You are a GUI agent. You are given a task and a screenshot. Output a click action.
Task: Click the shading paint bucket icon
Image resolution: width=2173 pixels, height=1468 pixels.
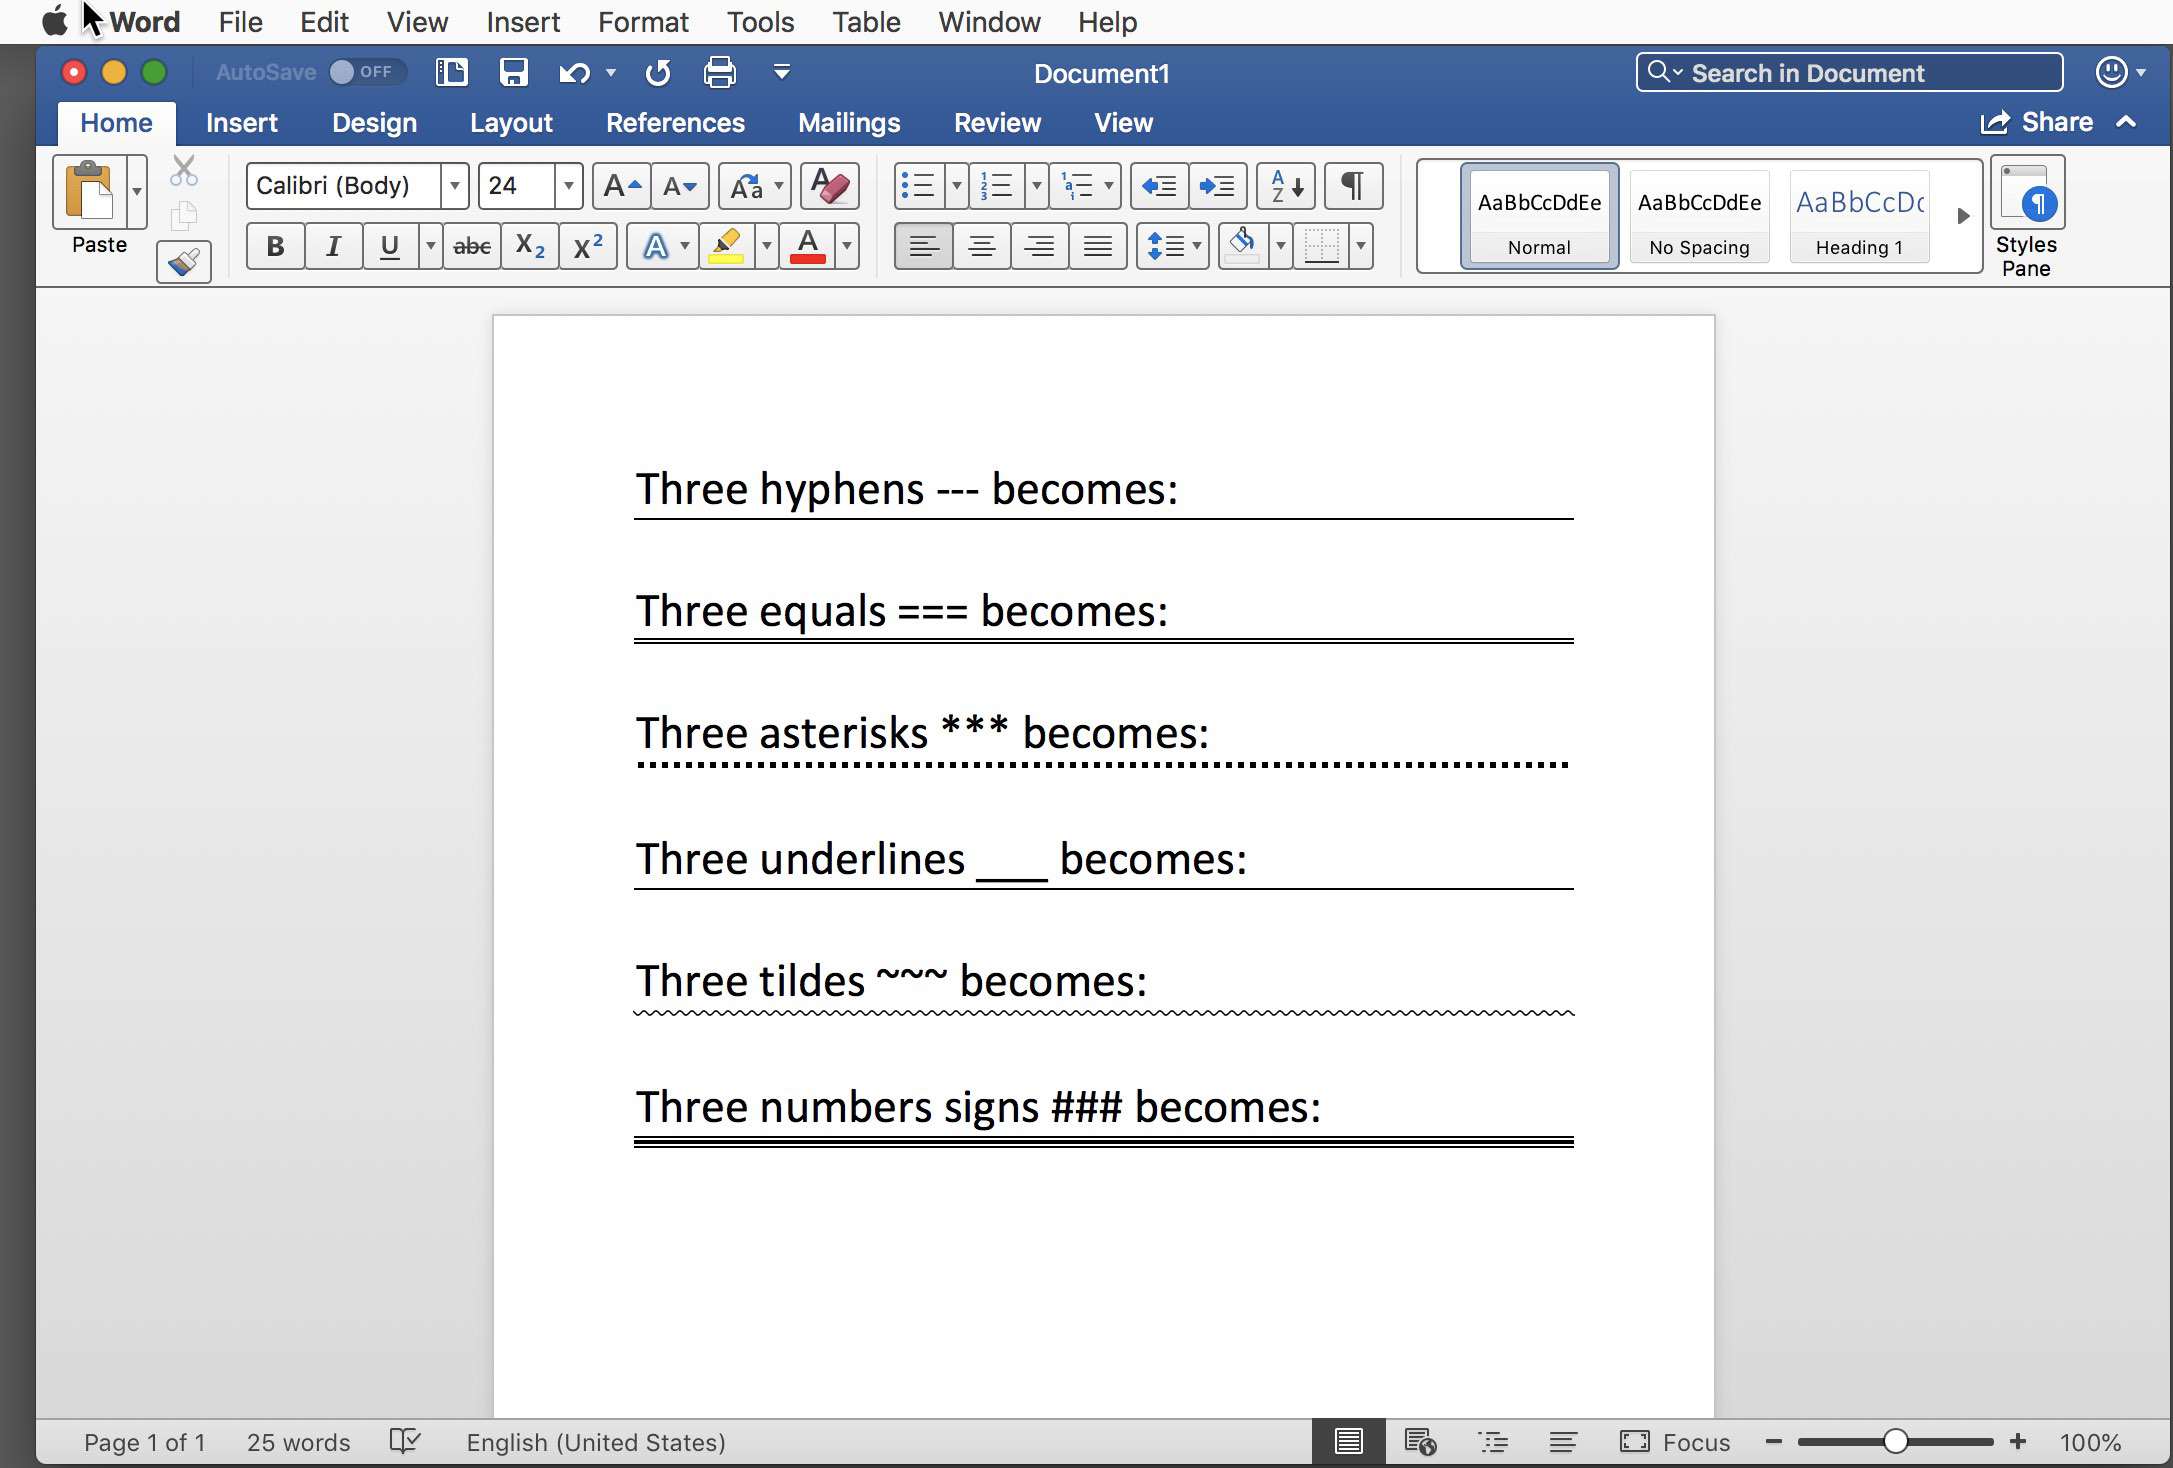tap(1243, 246)
